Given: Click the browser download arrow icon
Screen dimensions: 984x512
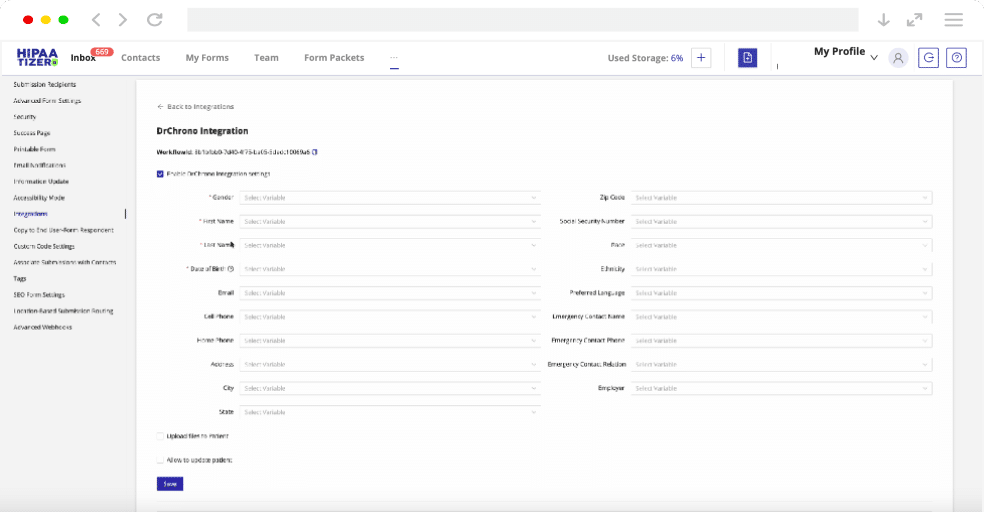Looking at the screenshot, I should coord(884,19).
